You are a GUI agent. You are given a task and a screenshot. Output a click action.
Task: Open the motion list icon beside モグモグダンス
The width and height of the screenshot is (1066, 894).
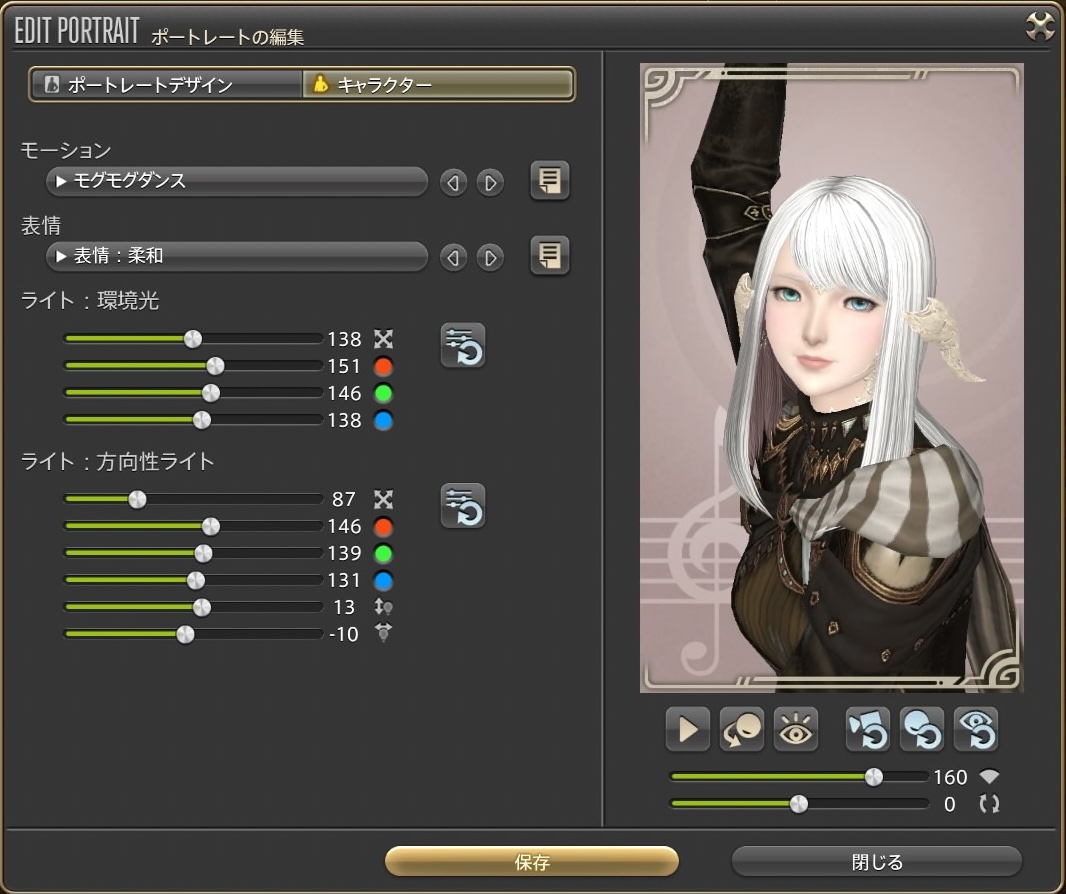(x=549, y=181)
